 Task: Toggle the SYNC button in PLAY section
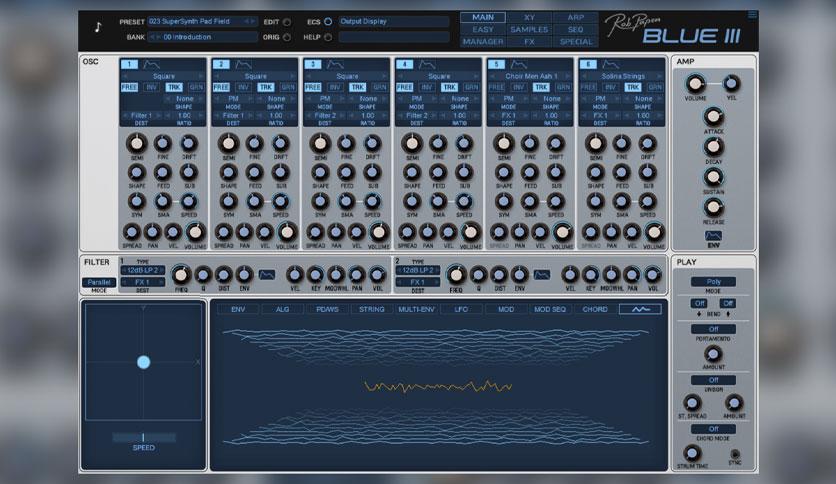[x=735, y=455]
